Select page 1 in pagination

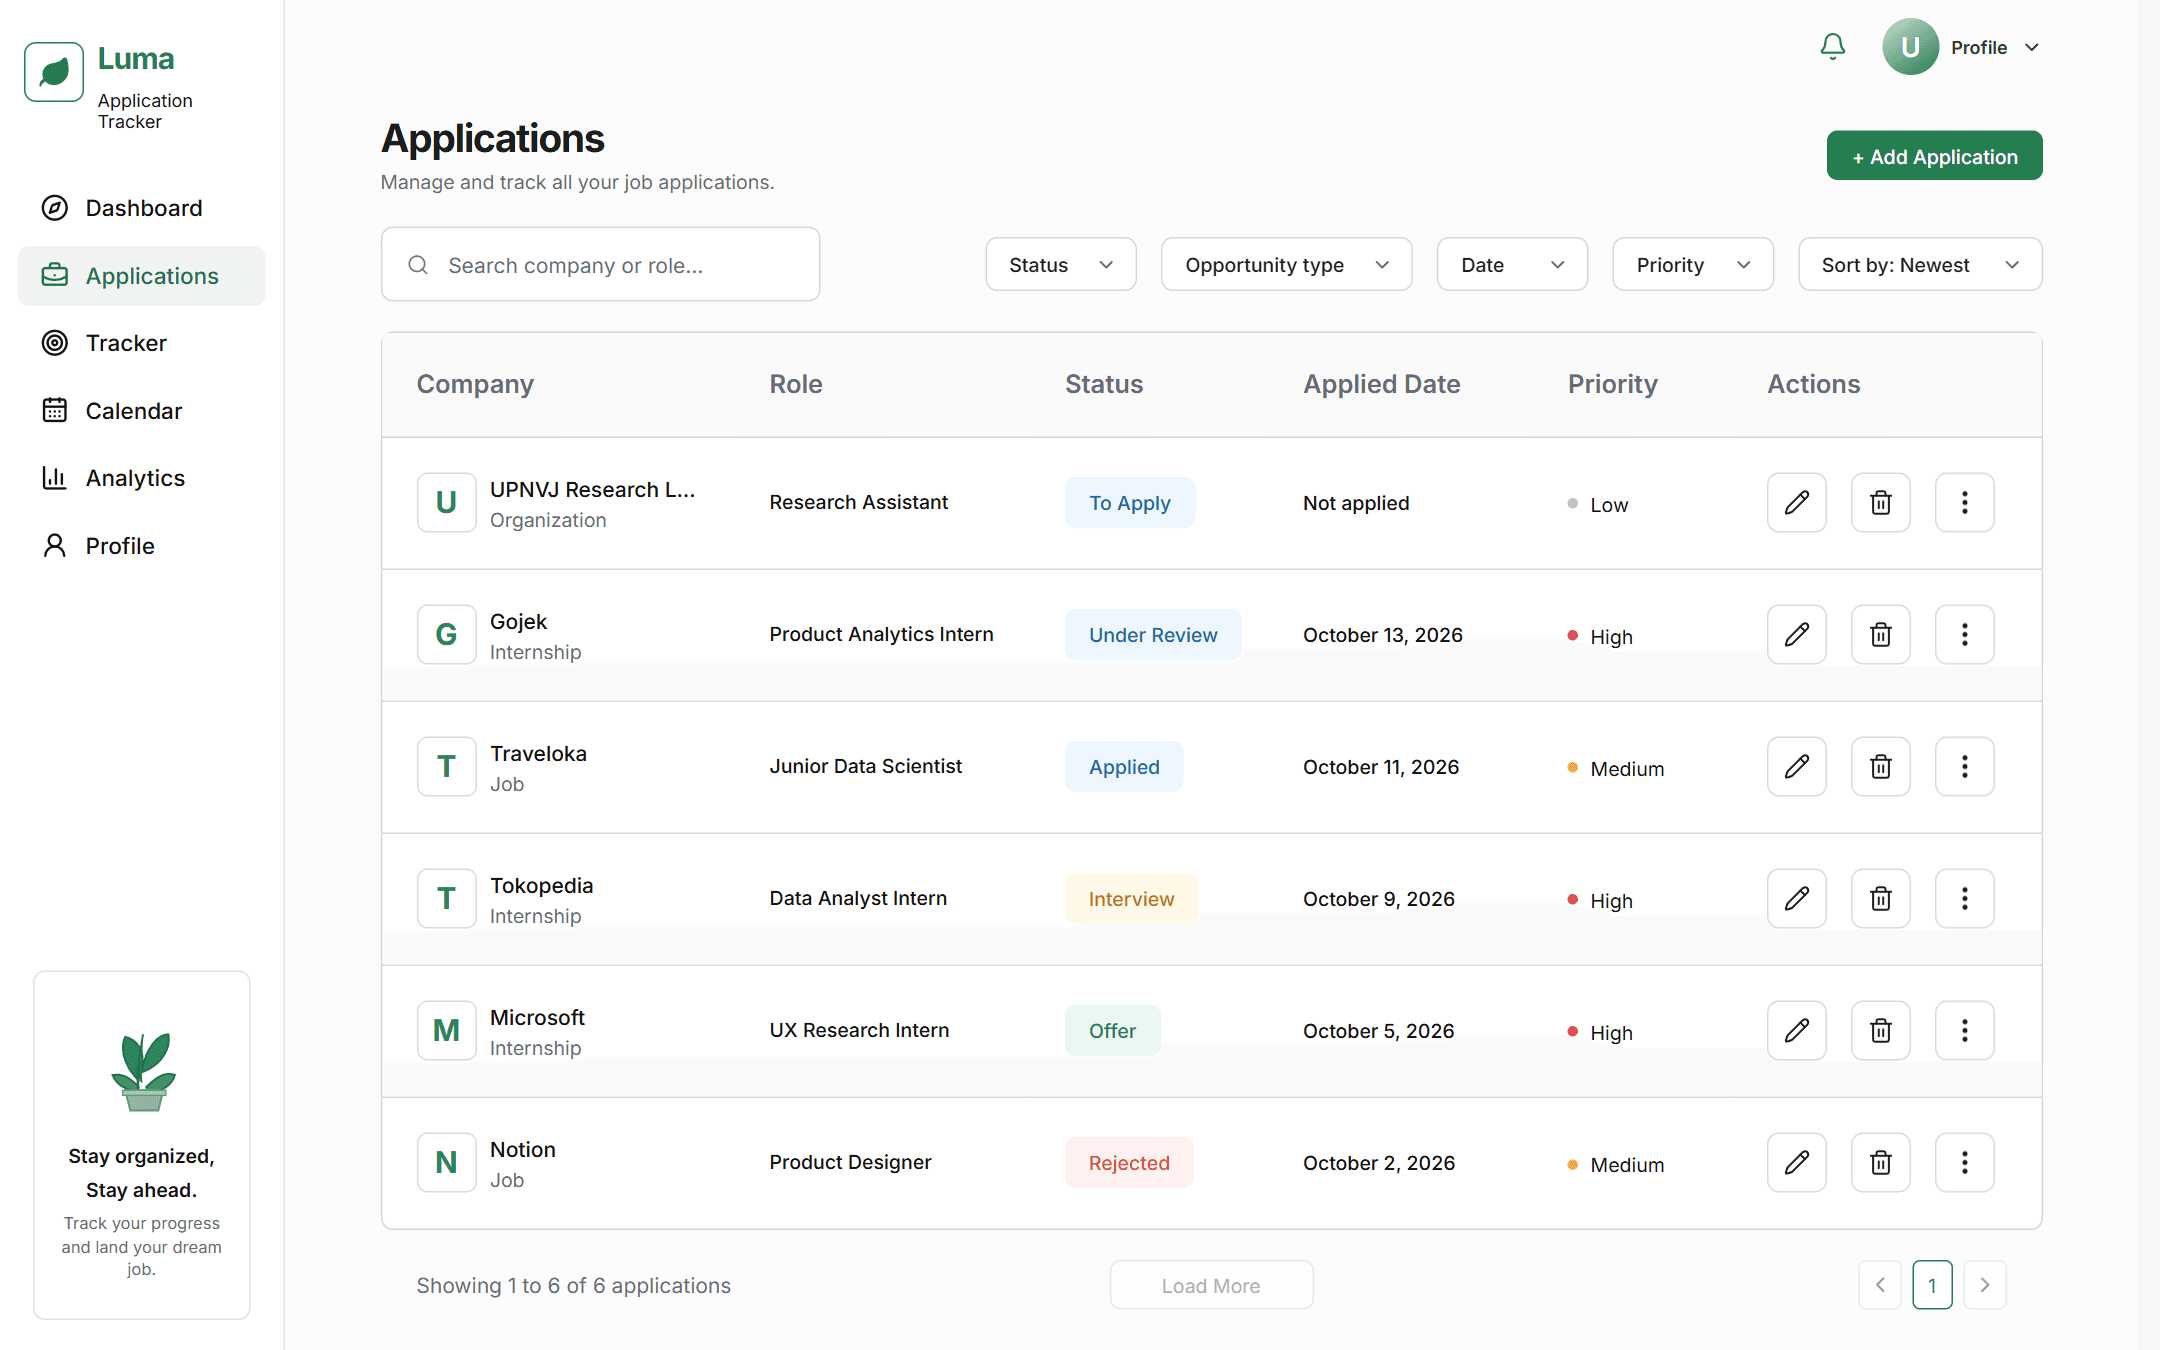[1932, 1285]
